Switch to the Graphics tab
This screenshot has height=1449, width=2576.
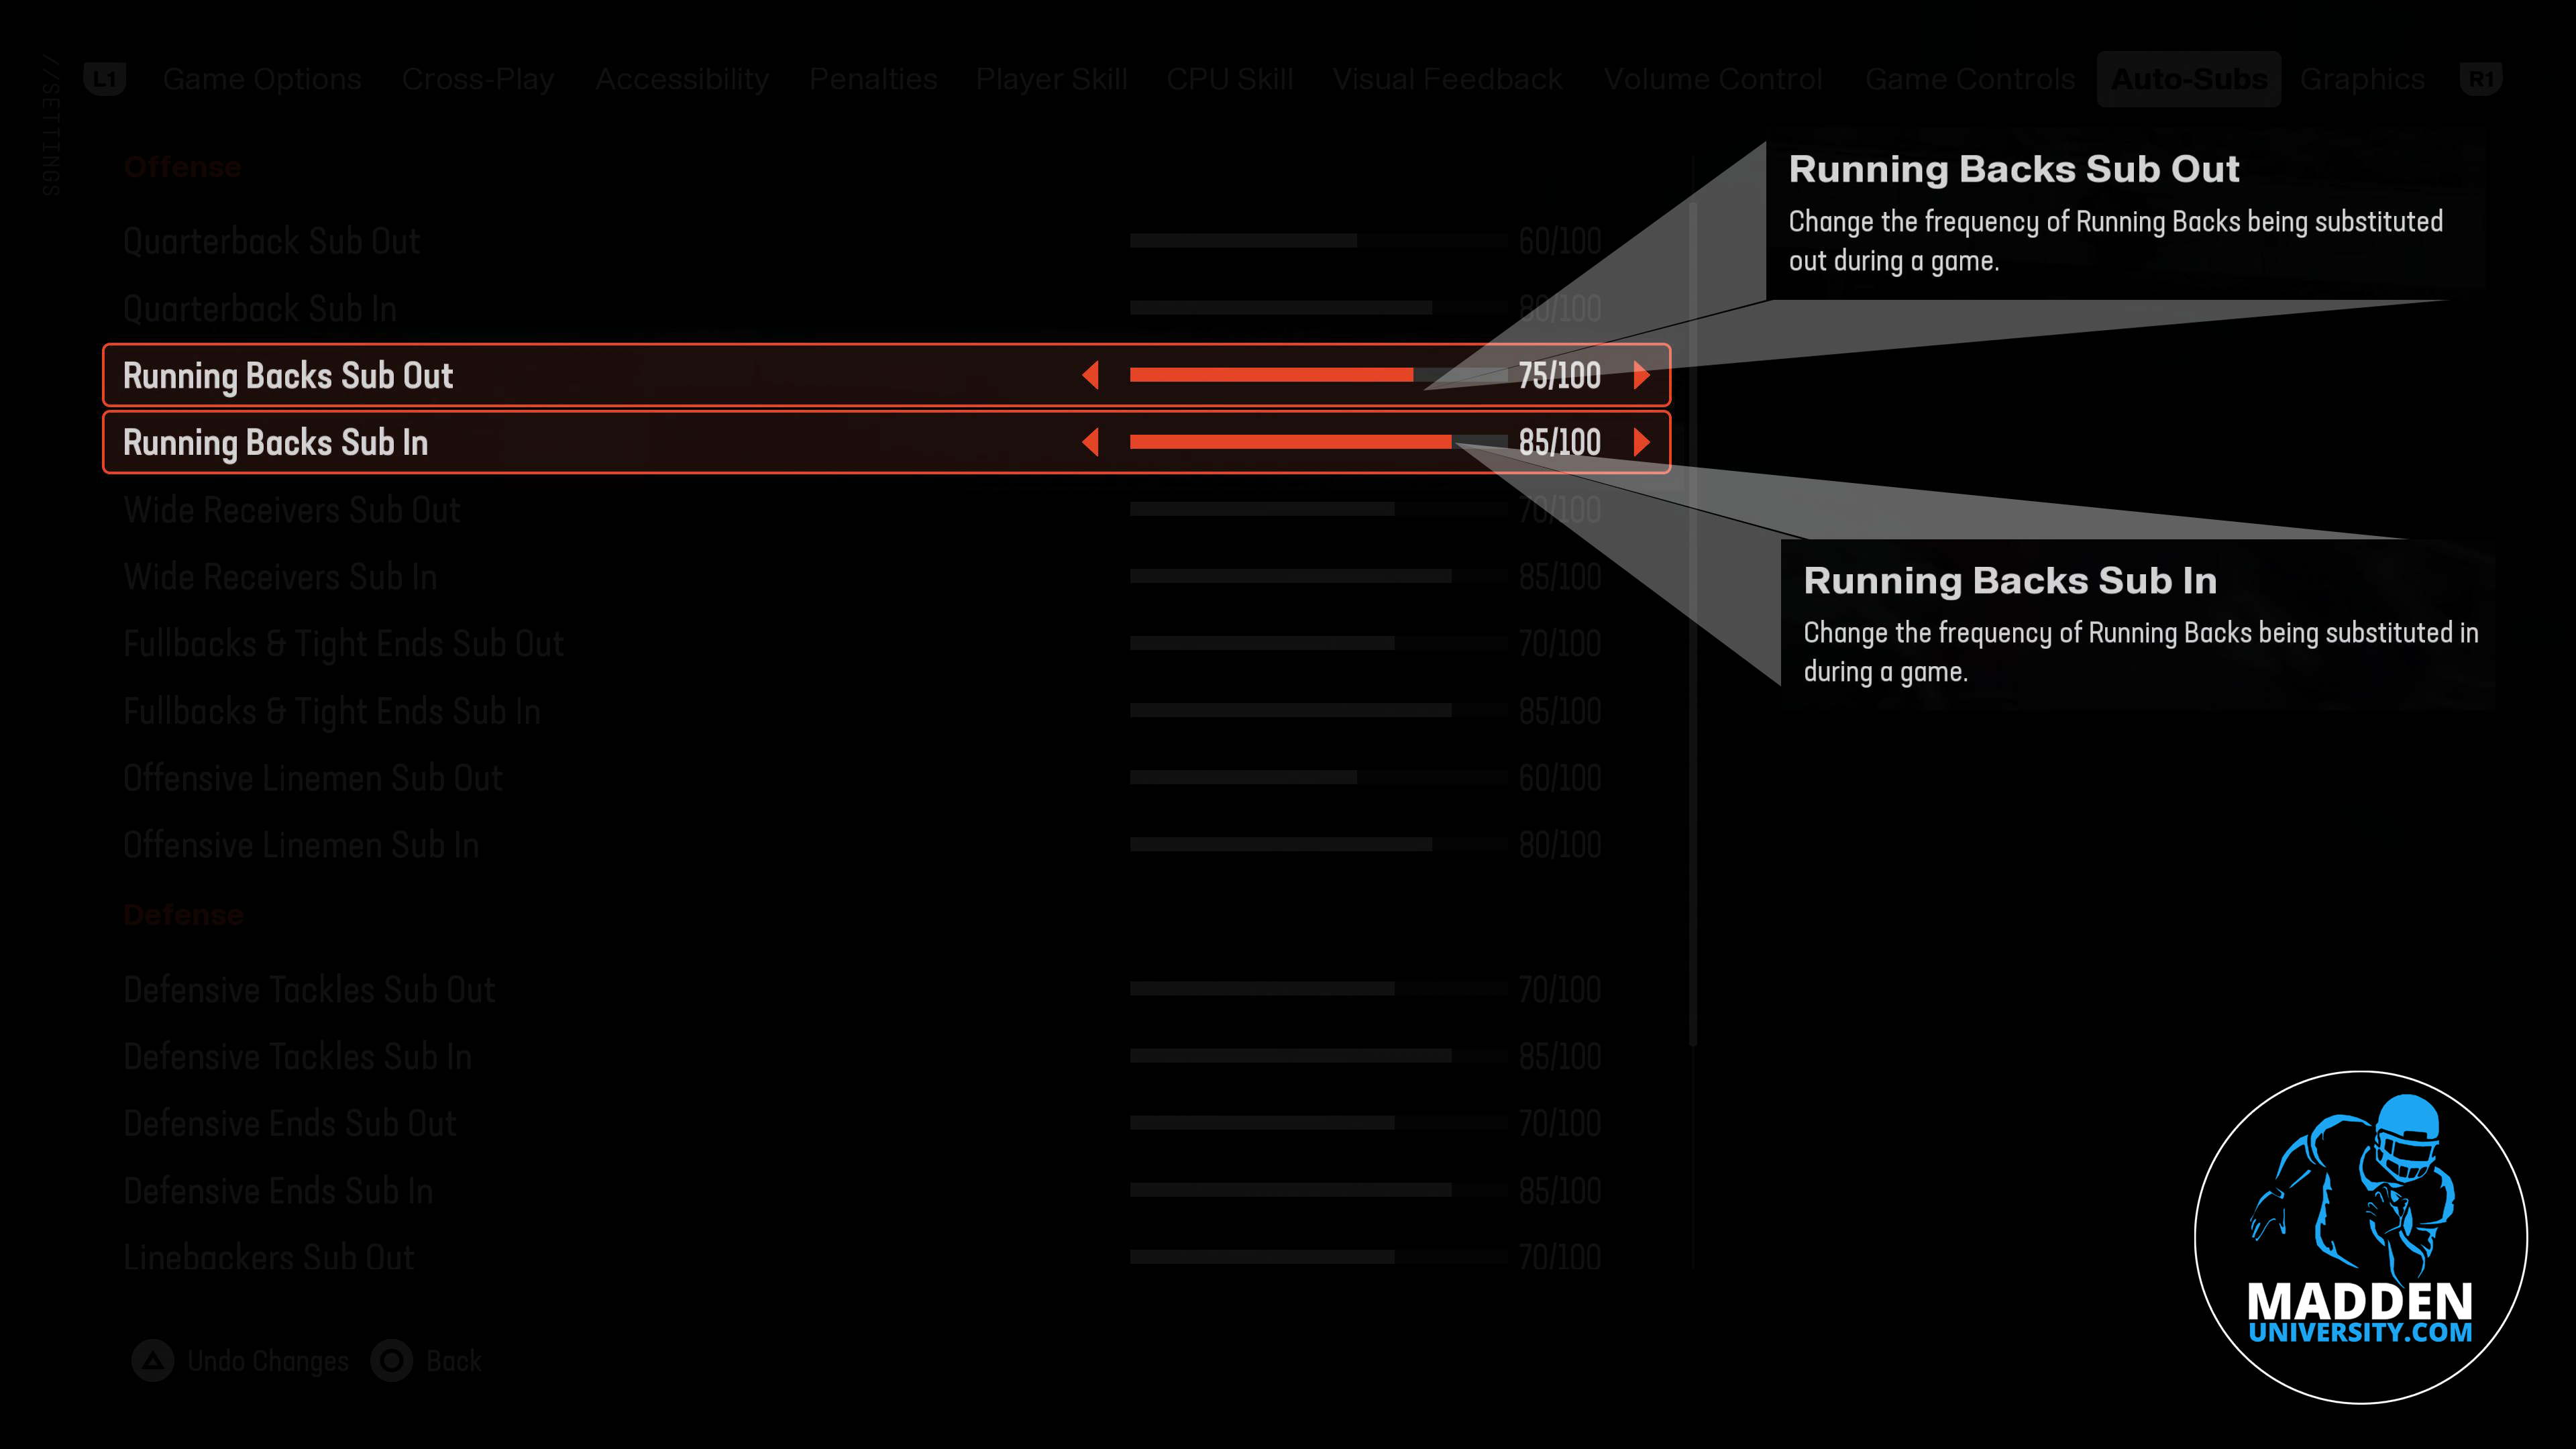click(x=2362, y=79)
